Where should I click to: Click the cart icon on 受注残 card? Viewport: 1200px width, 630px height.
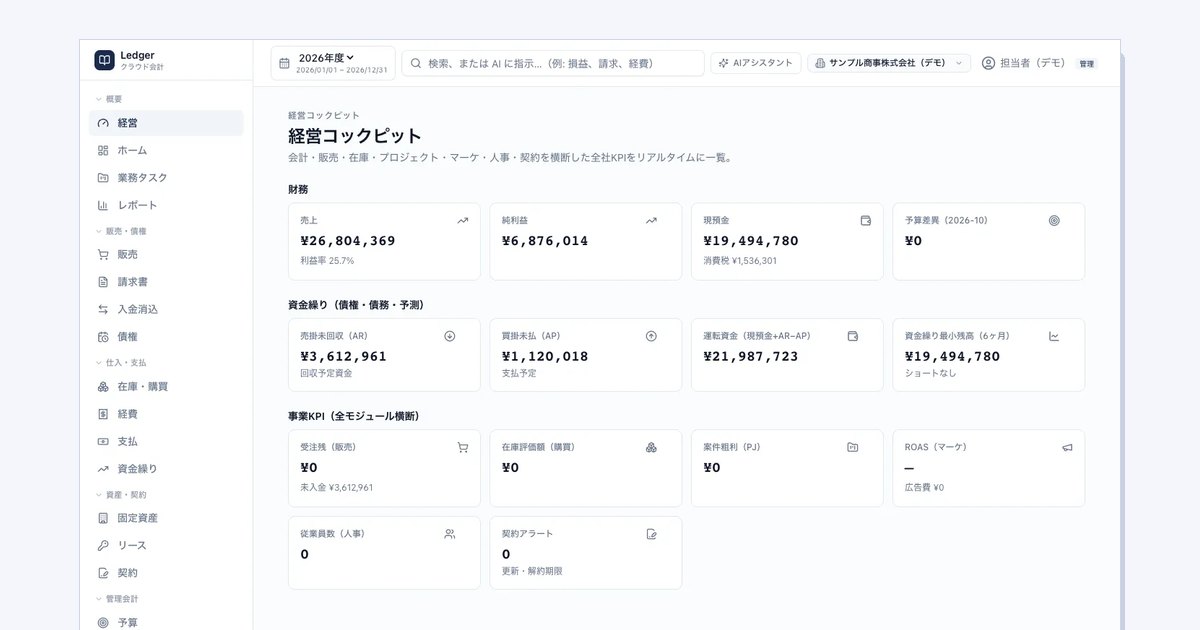(x=462, y=447)
